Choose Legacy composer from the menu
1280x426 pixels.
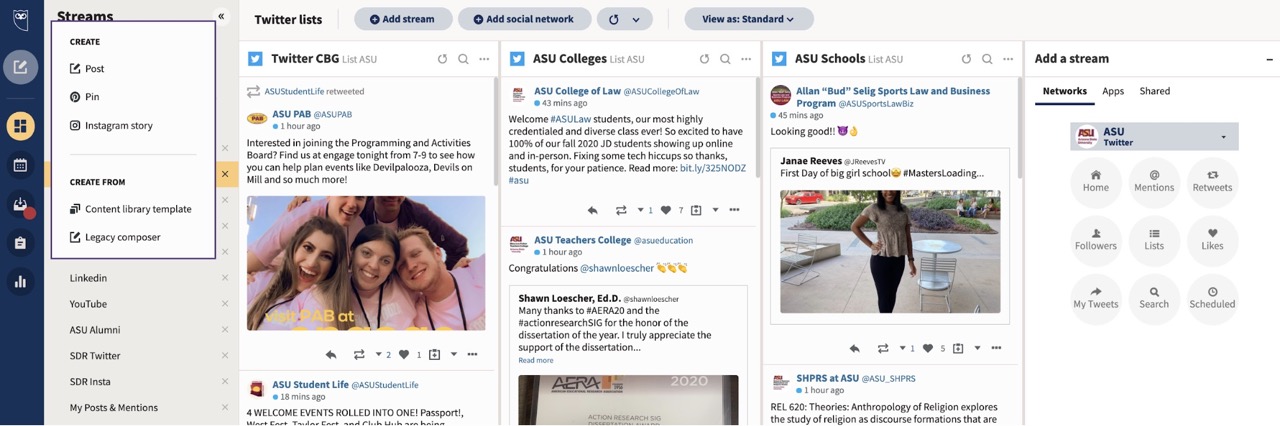point(122,237)
